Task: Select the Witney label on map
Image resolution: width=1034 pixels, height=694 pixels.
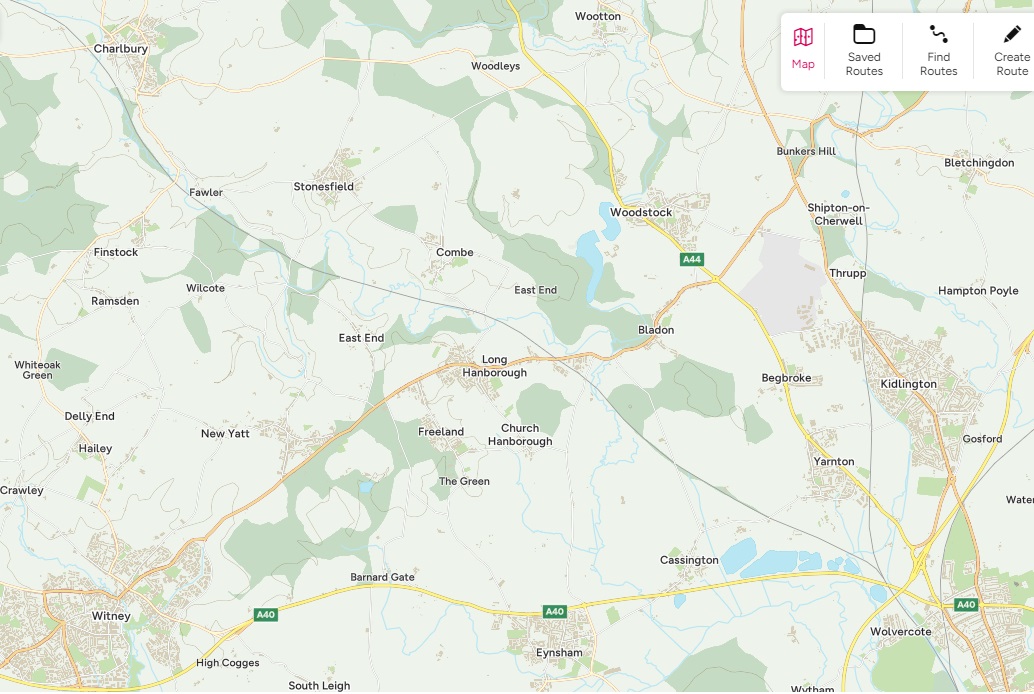Action: [x=111, y=616]
